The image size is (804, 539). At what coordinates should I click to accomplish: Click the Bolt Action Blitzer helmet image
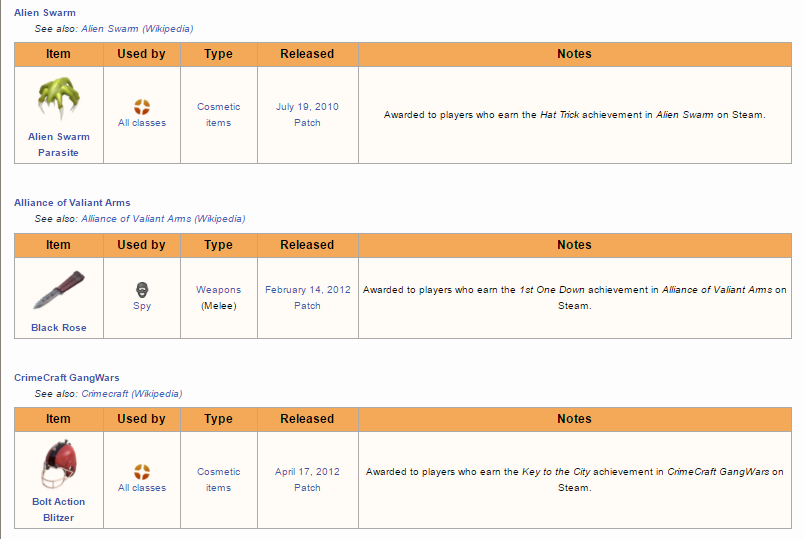click(x=58, y=464)
